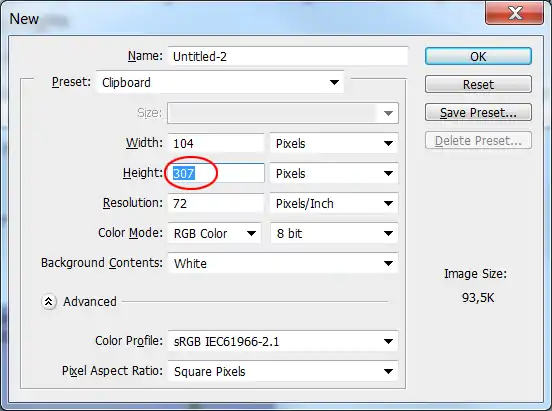
Task: Select the RGB Color mode dropdown
Action: pos(215,233)
